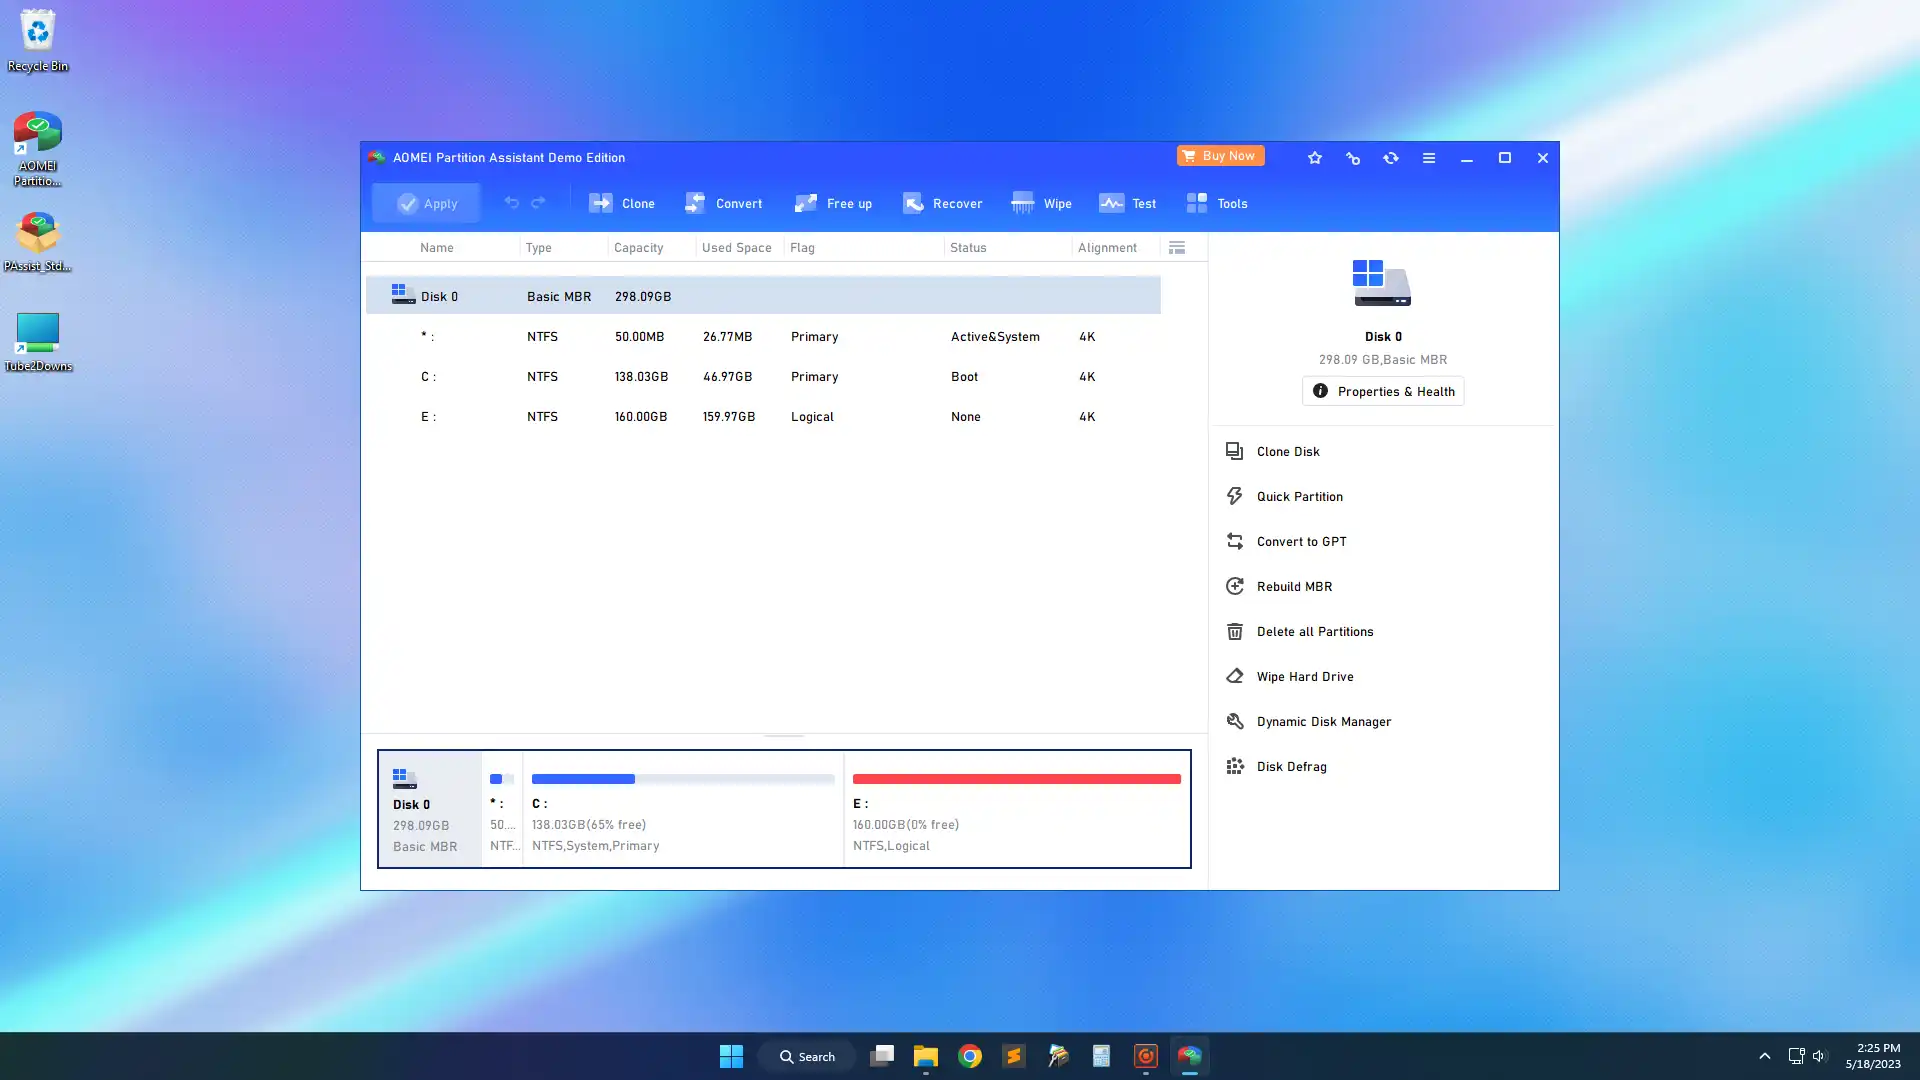This screenshot has width=1920, height=1080.
Task: Sort by the Name column header
Action: 437,247
